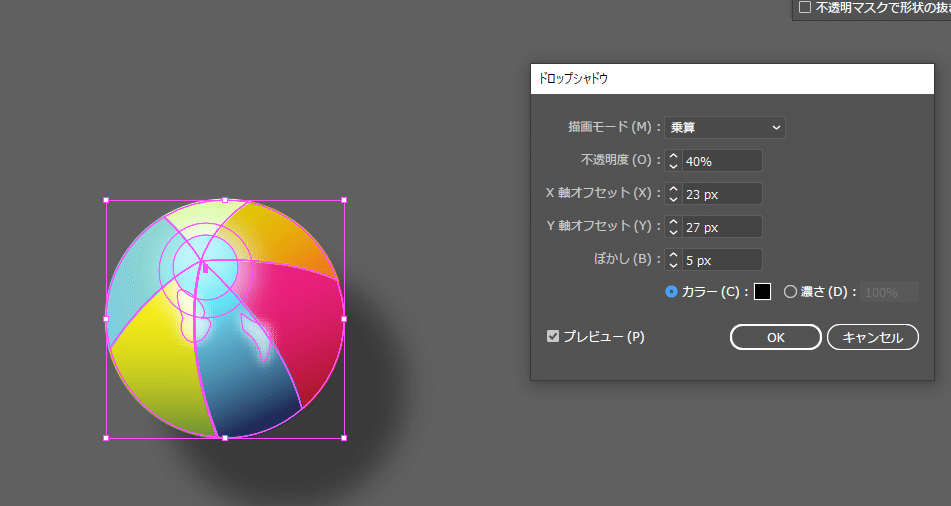Viewport: 951px width, 506px height.
Task: Click the top-left bounding box handle
Action: click(106, 200)
